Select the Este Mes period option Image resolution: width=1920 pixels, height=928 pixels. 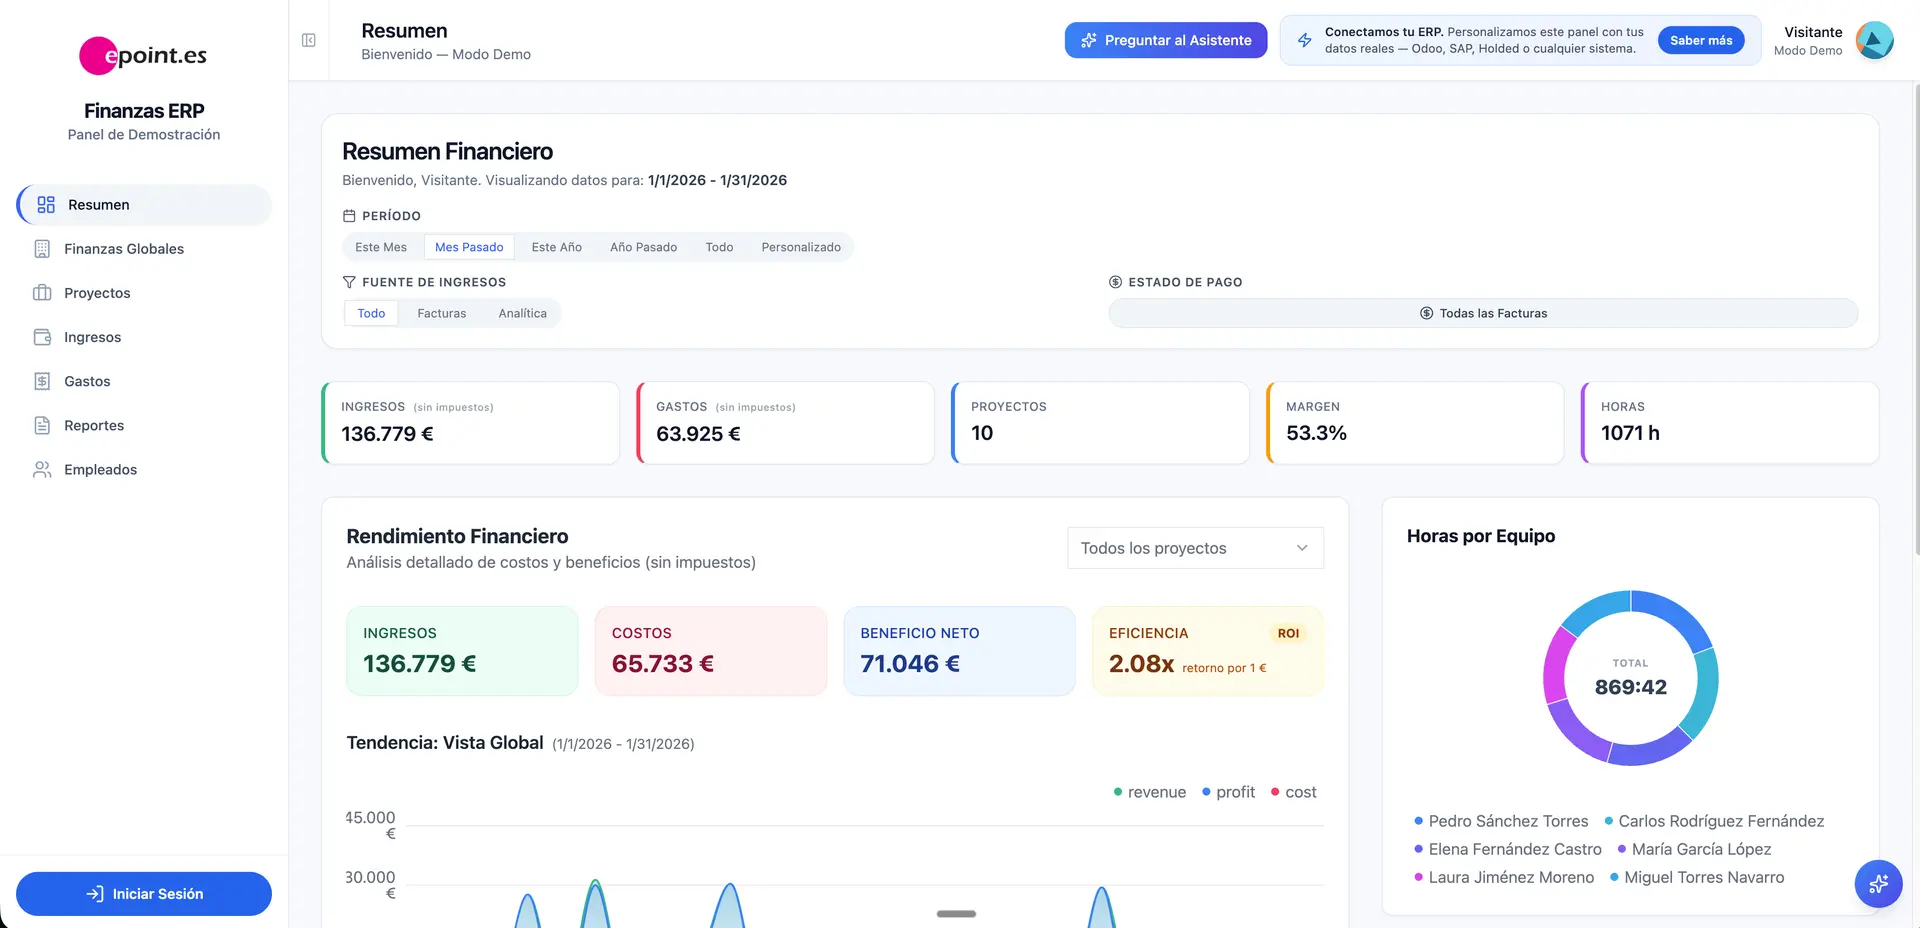point(381,247)
